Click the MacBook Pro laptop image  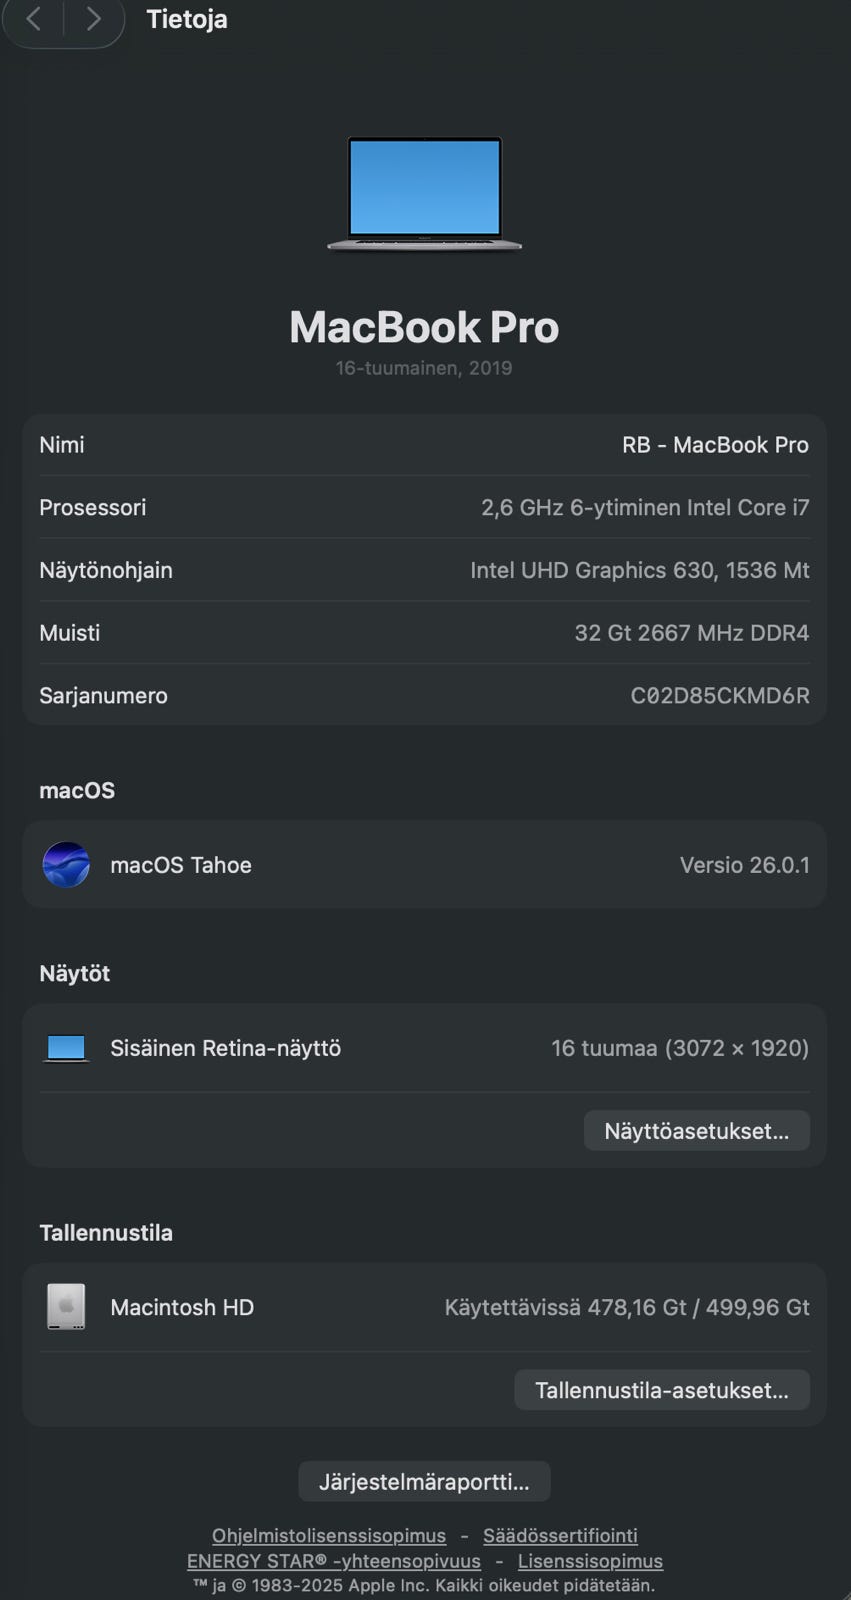(x=424, y=194)
